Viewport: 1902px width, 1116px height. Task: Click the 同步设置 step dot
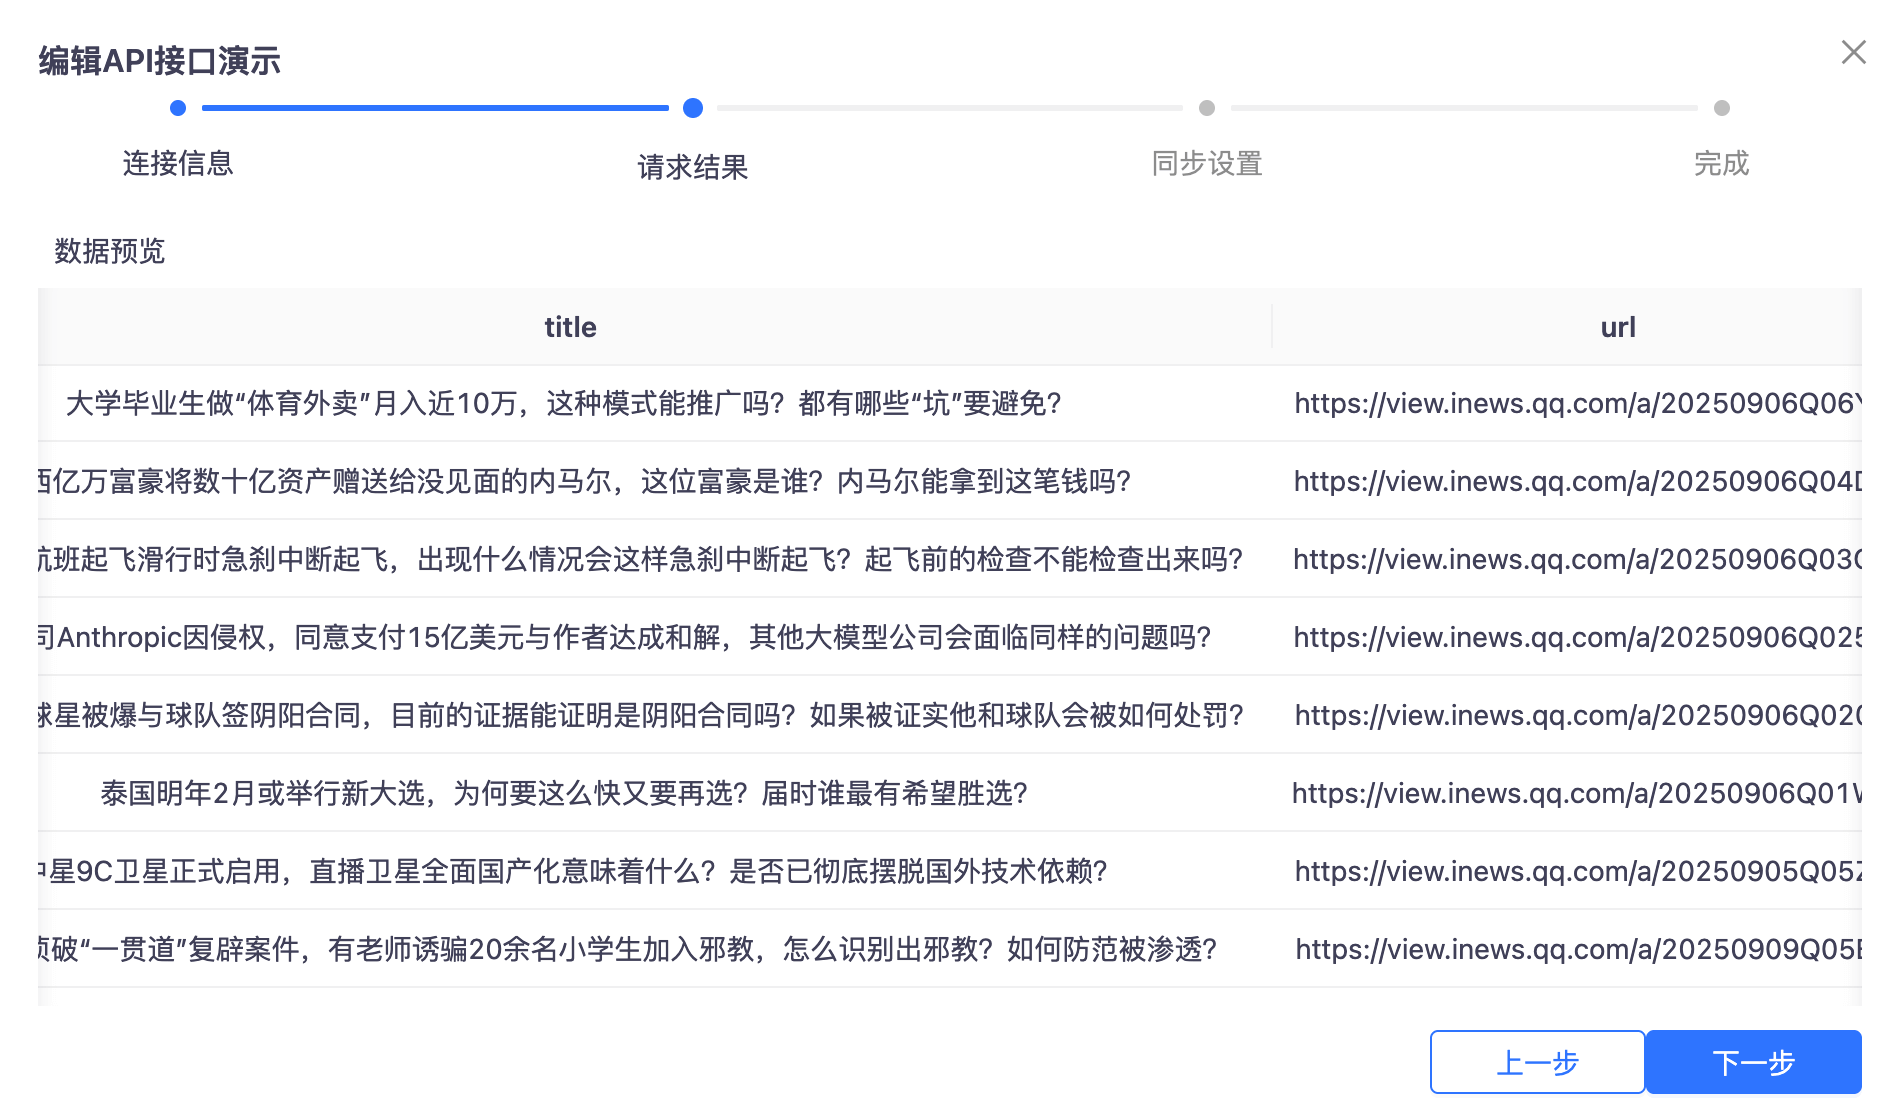tap(1207, 108)
